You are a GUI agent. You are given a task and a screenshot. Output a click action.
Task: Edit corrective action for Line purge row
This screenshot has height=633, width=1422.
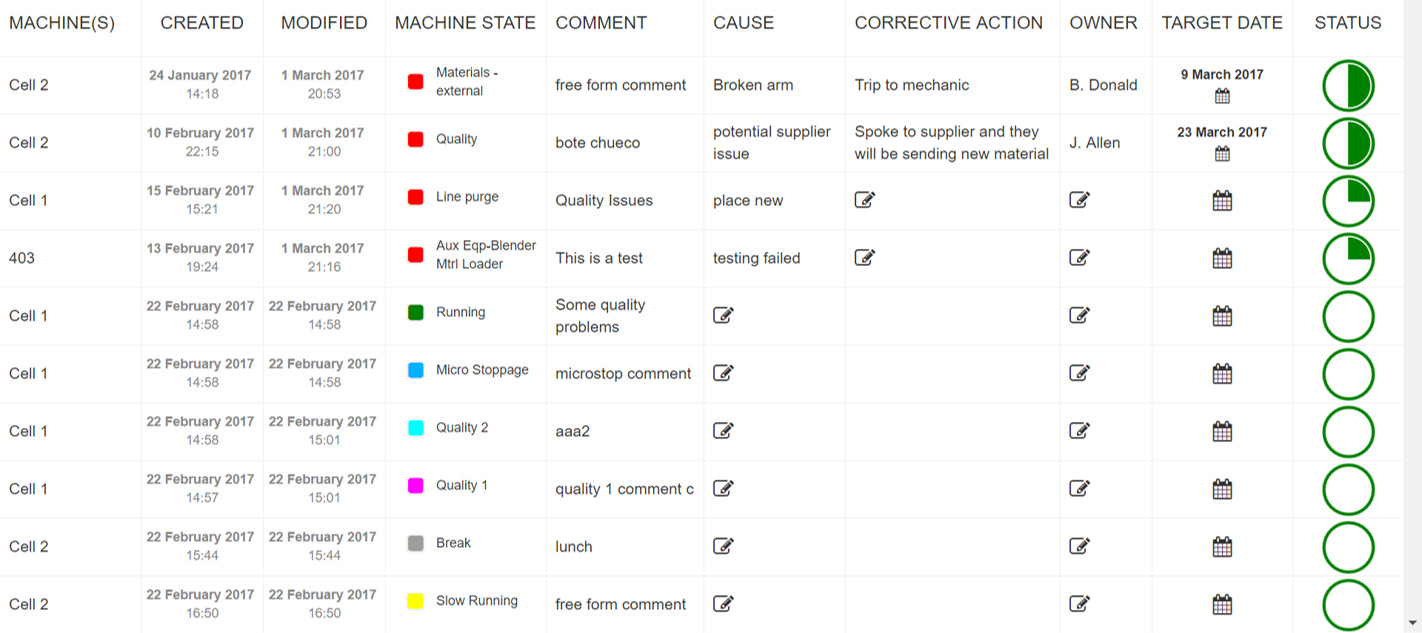click(865, 200)
